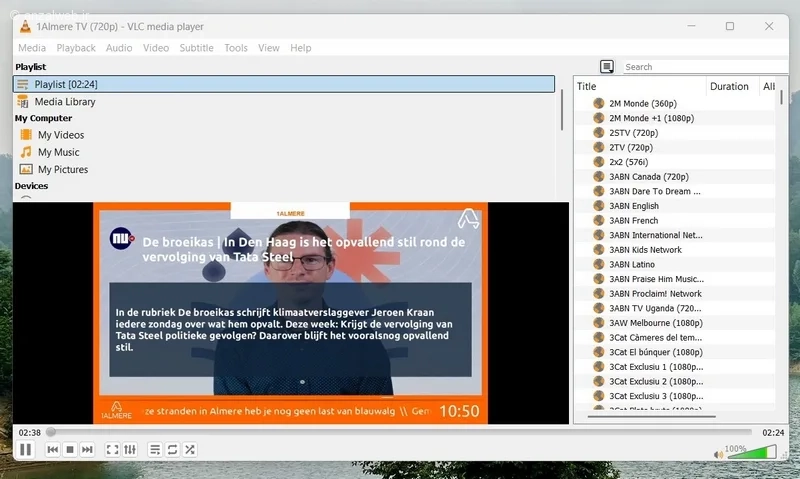The image size is (800, 479).
Task: Adjust the volume slider
Action: [x=752, y=452]
